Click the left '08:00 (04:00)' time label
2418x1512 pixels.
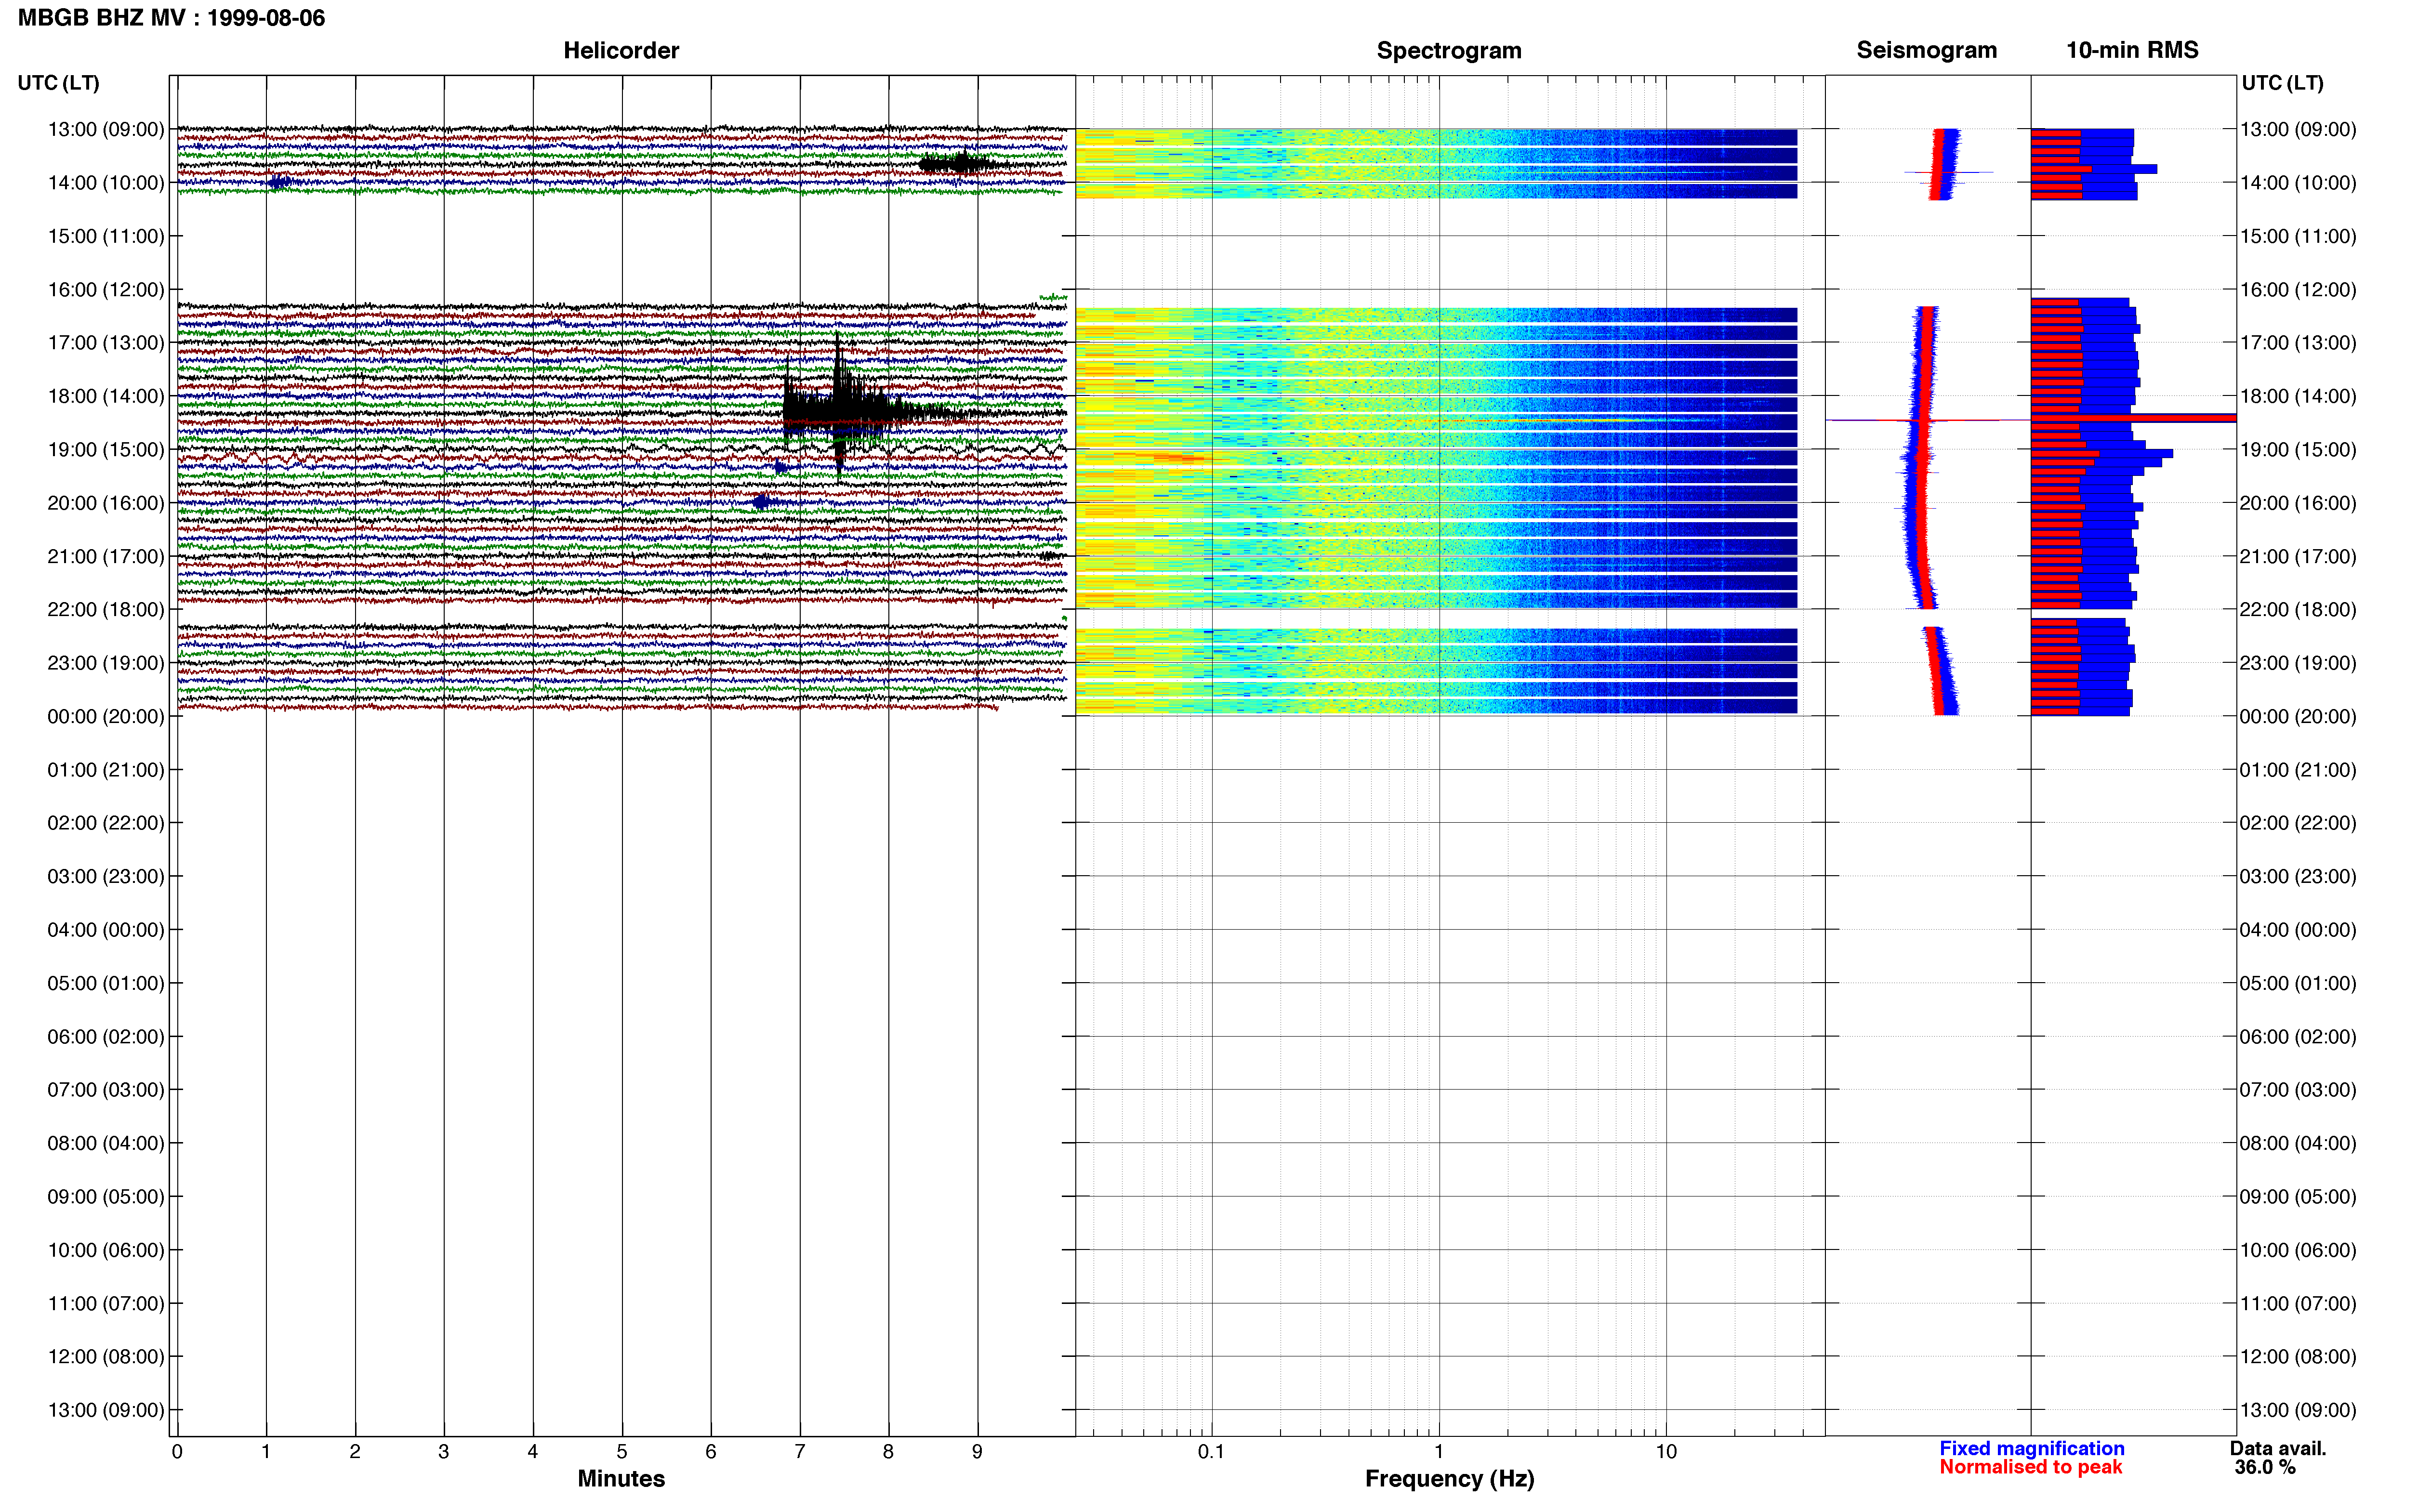pos(106,1143)
